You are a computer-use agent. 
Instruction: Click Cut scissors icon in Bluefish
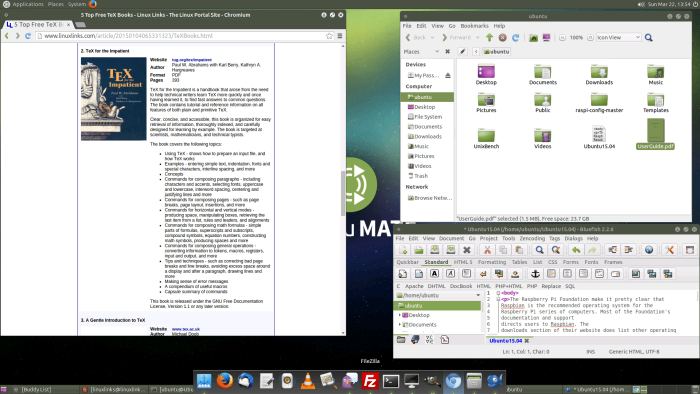[x=487, y=250]
